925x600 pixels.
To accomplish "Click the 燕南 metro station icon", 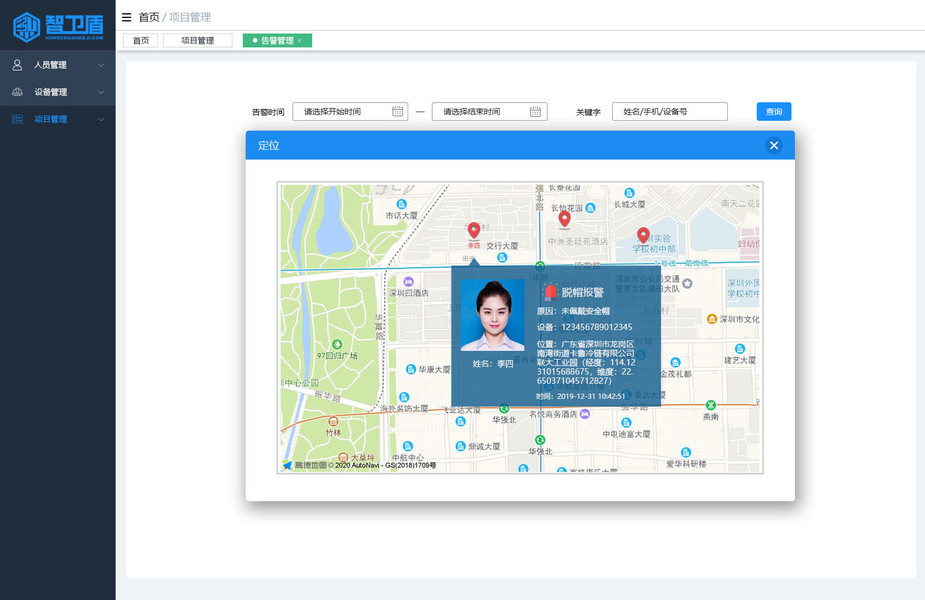I will coord(711,405).
